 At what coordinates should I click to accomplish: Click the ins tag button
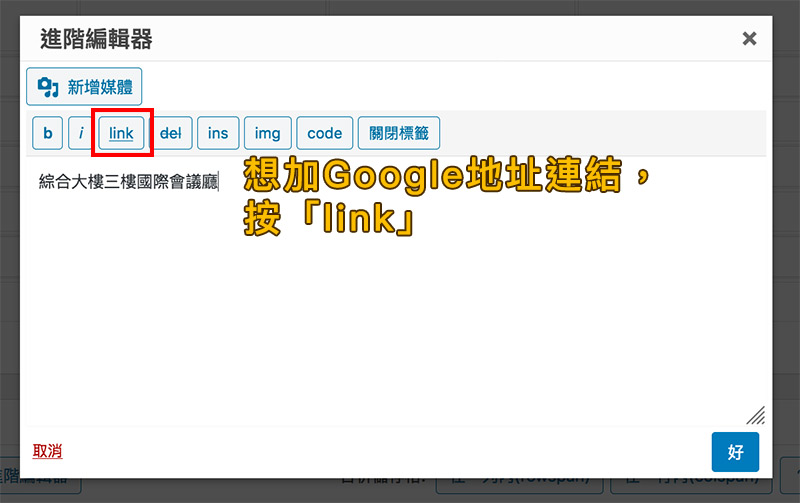[218, 133]
